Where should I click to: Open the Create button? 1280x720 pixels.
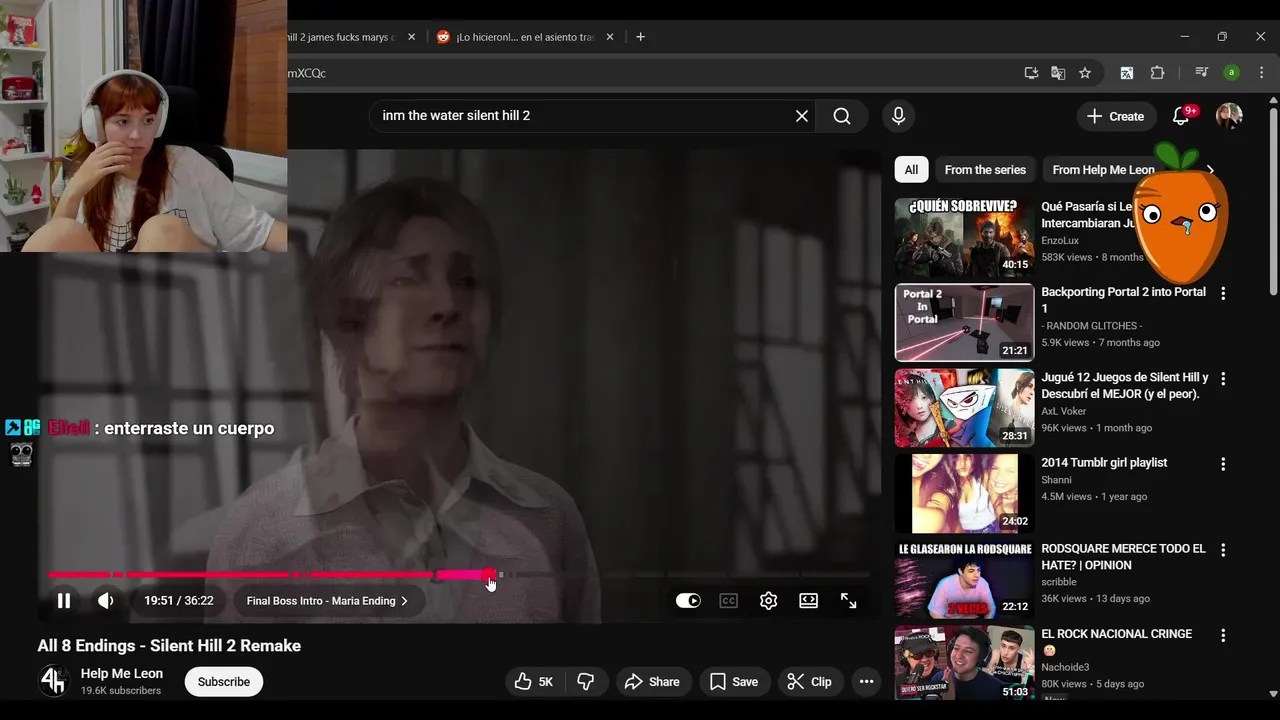[x=1116, y=116]
